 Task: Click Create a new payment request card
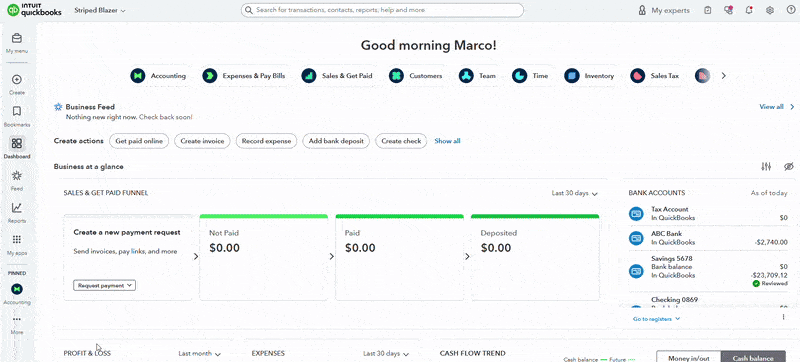128,257
